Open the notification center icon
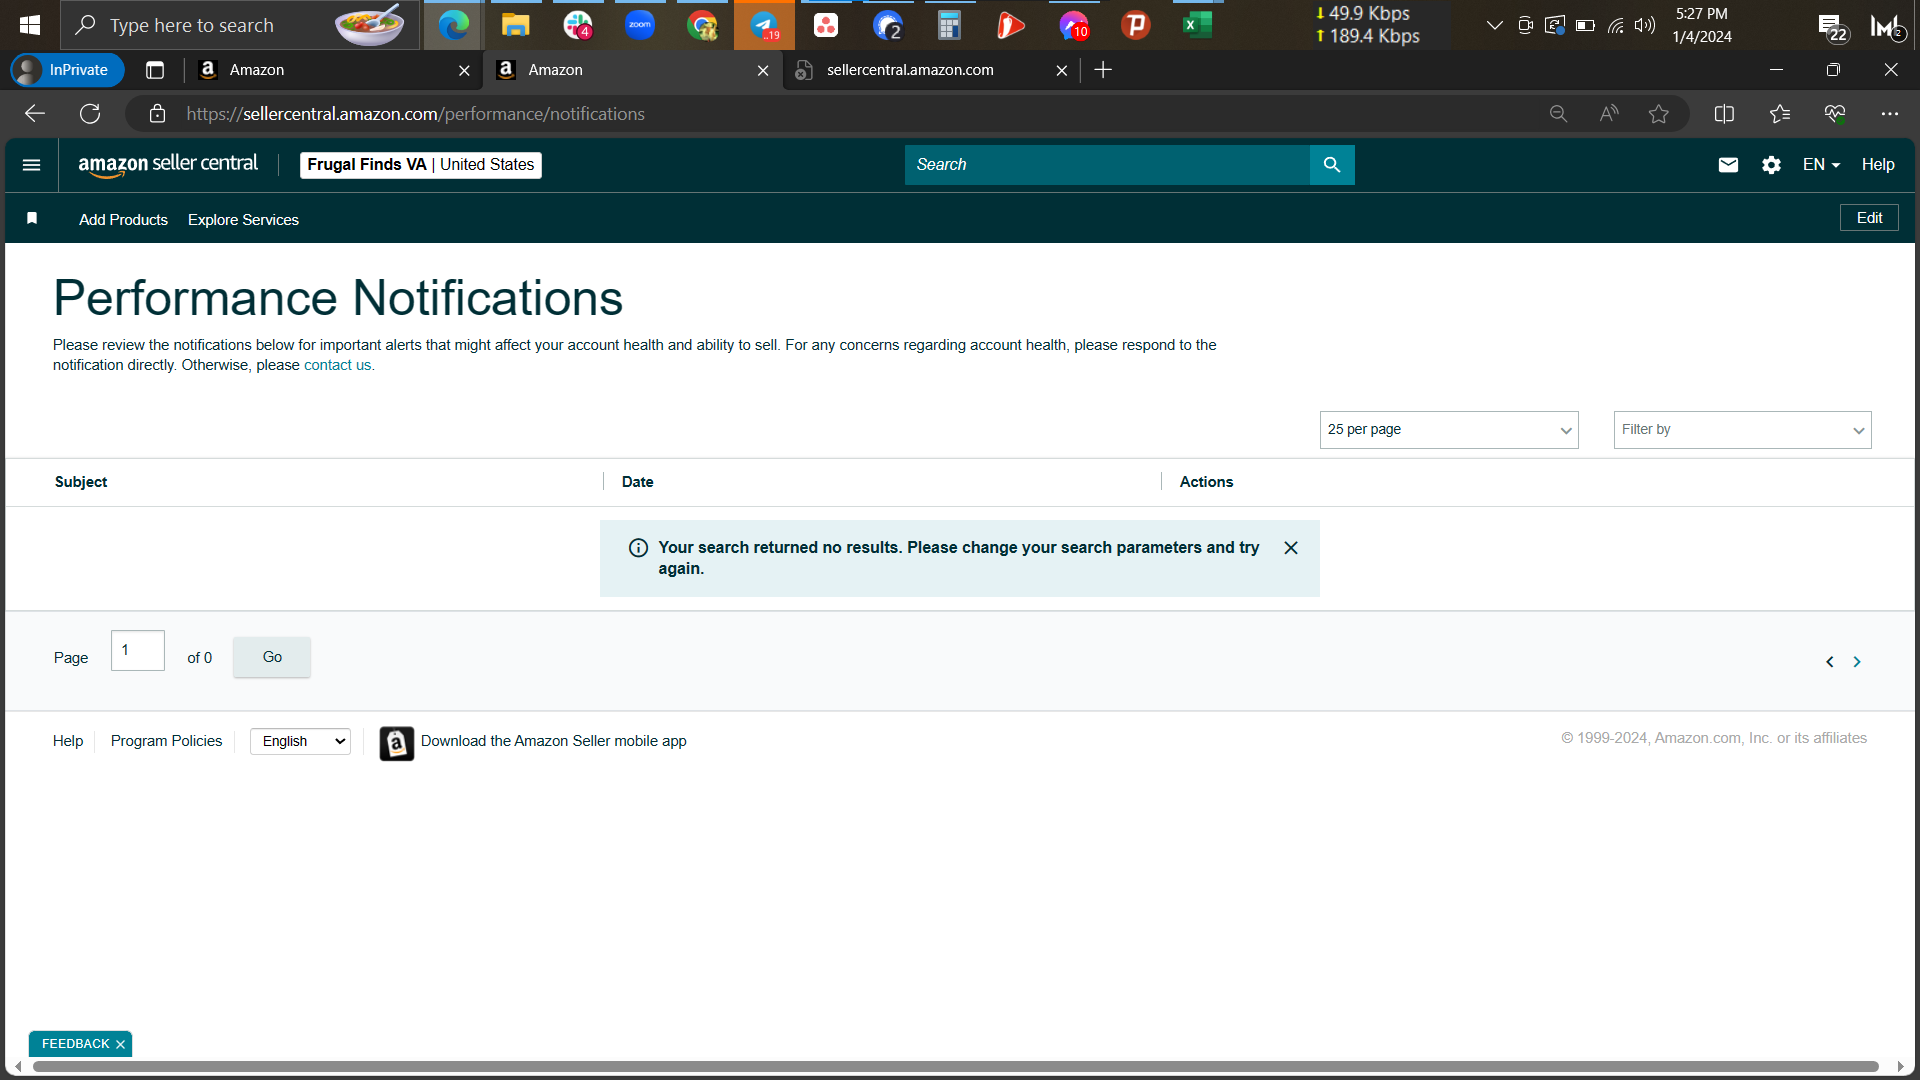 (x=1832, y=27)
